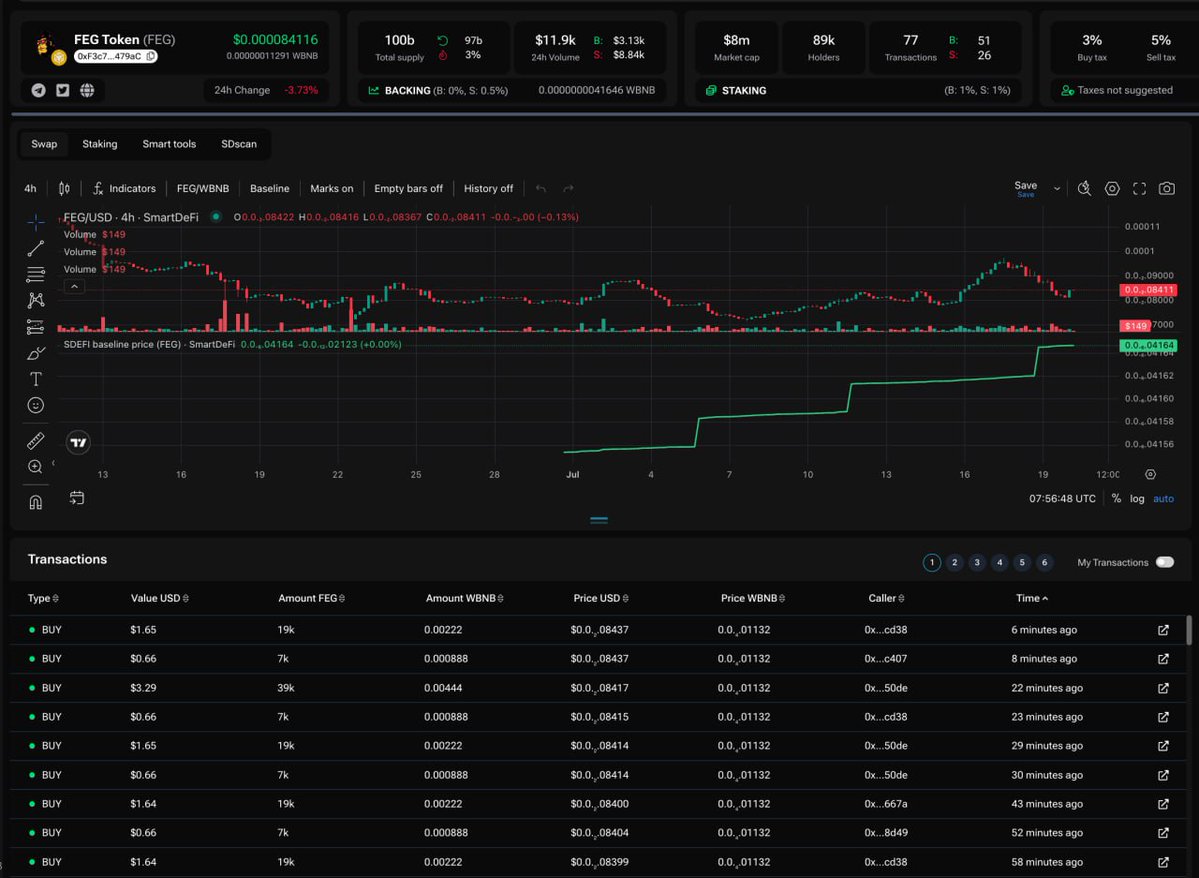Open the time axis settings gear
Image resolution: width=1199 pixels, height=878 pixels.
1150,474
